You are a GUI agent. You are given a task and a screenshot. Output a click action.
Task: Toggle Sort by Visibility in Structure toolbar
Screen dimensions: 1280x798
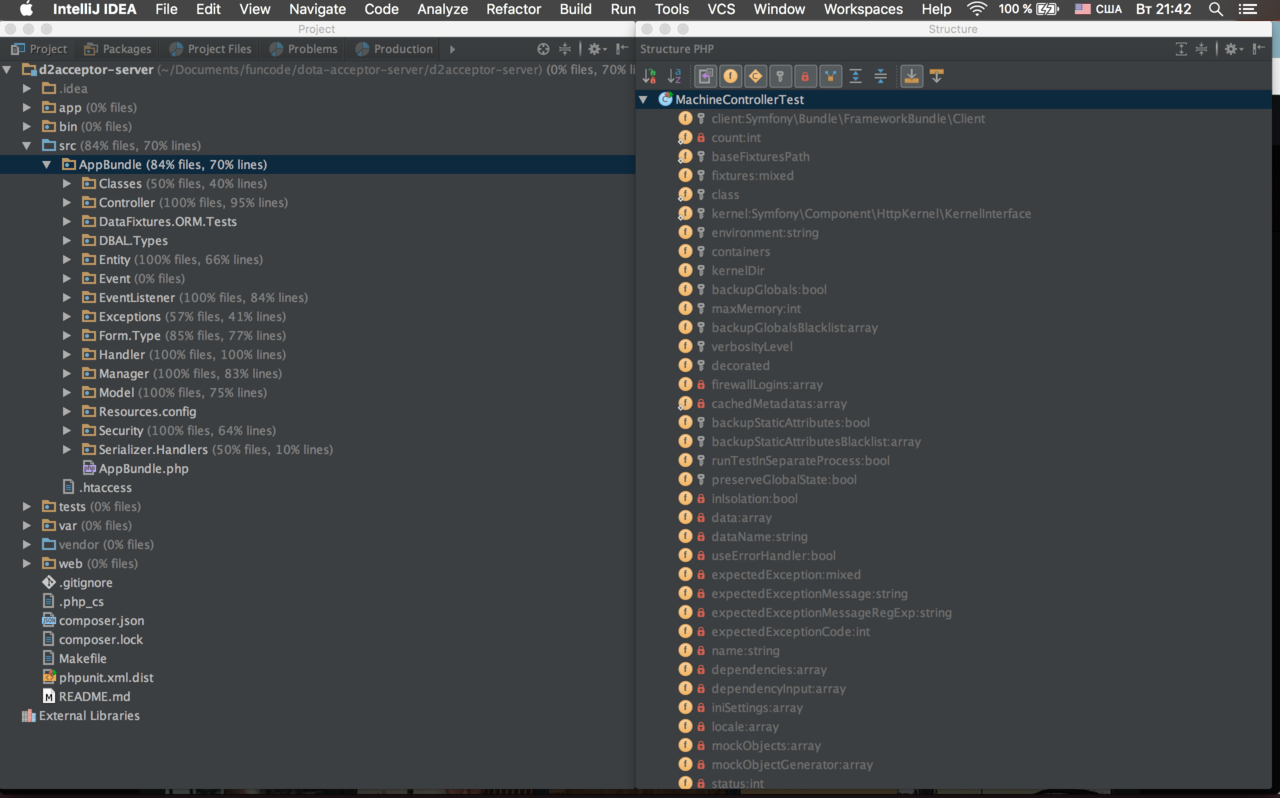point(650,76)
